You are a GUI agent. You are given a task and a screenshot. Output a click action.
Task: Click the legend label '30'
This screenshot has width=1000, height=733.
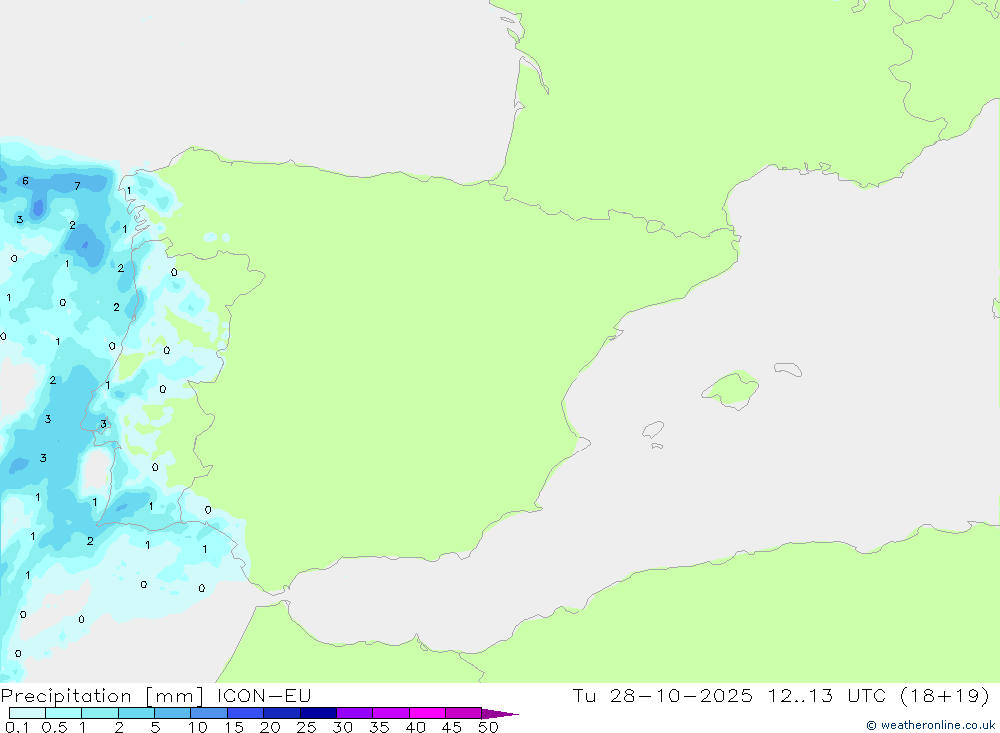click(x=343, y=727)
